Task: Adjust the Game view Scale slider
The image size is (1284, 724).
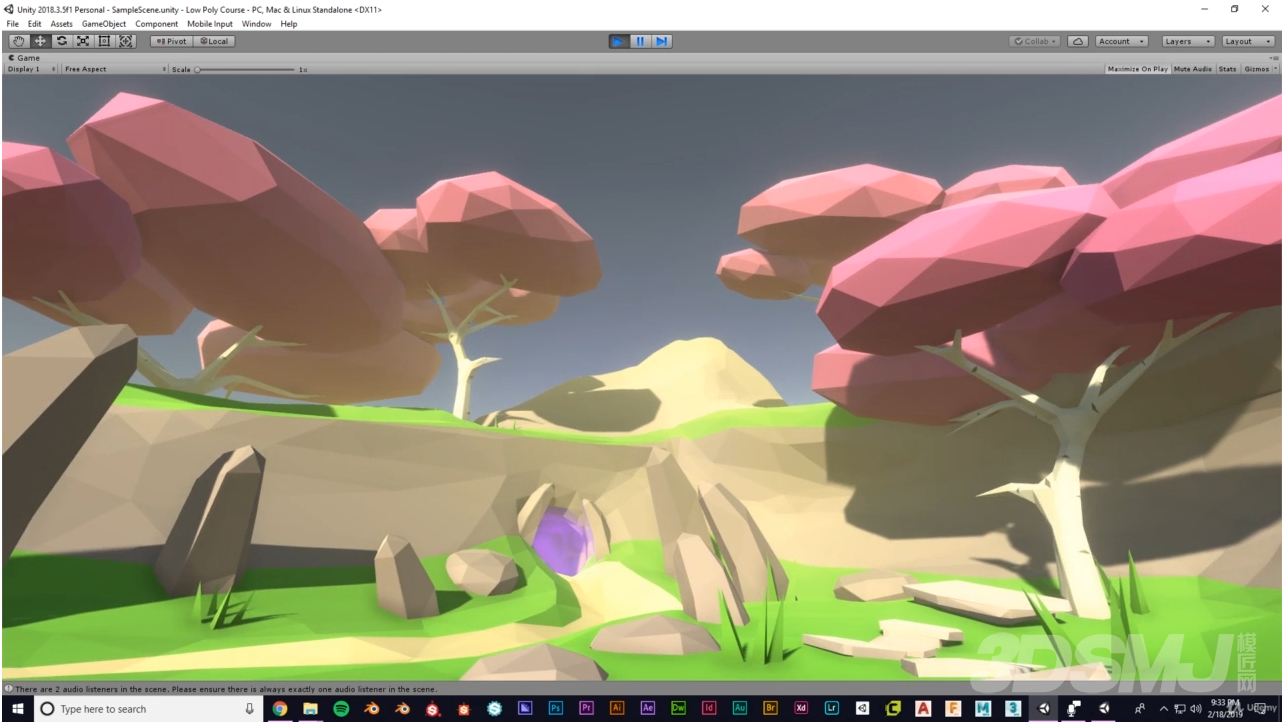Action: [x=247, y=70]
